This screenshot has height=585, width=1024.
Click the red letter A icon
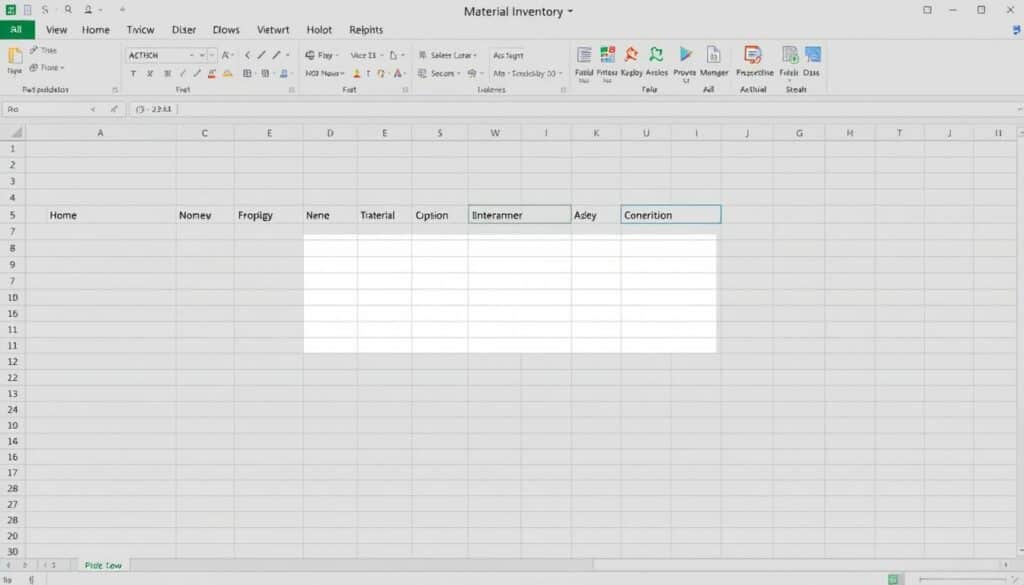[x=397, y=74]
